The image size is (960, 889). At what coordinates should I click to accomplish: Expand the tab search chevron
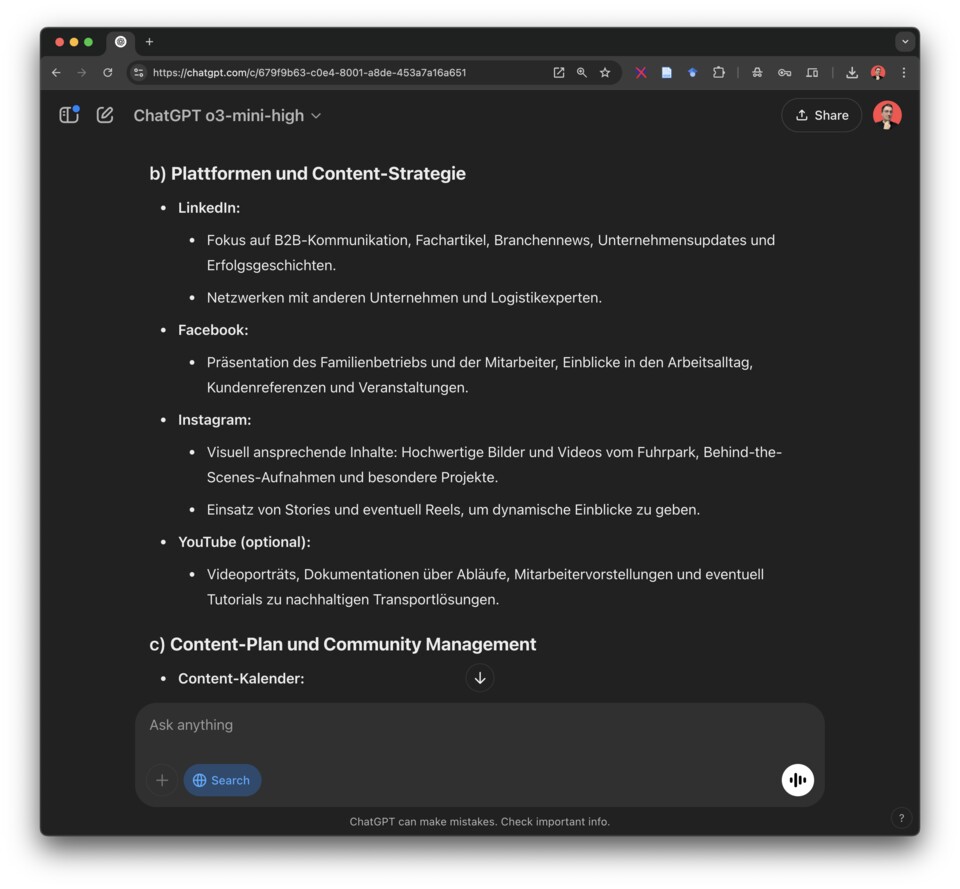pos(905,42)
